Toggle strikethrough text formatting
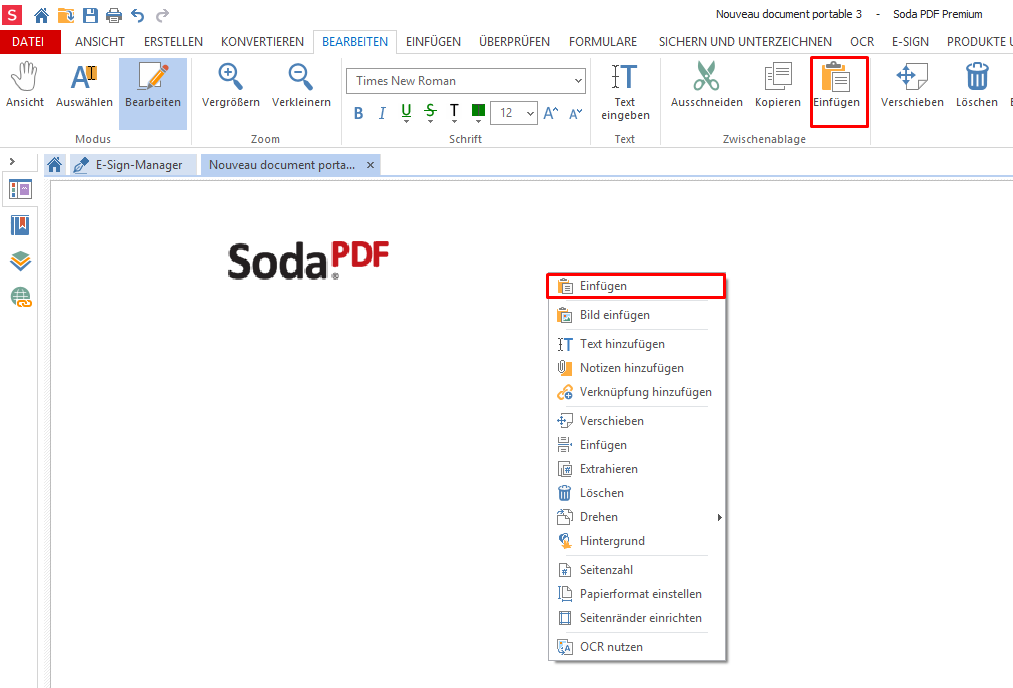The width and height of the screenshot is (1013, 688). 430,113
